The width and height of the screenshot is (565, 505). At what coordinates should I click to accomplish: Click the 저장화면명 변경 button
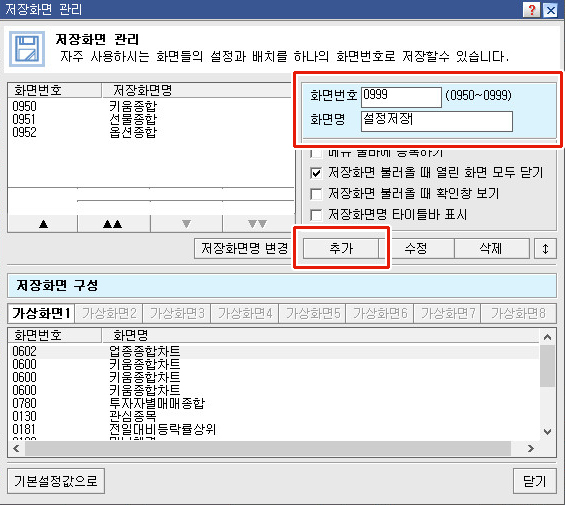[244, 248]
